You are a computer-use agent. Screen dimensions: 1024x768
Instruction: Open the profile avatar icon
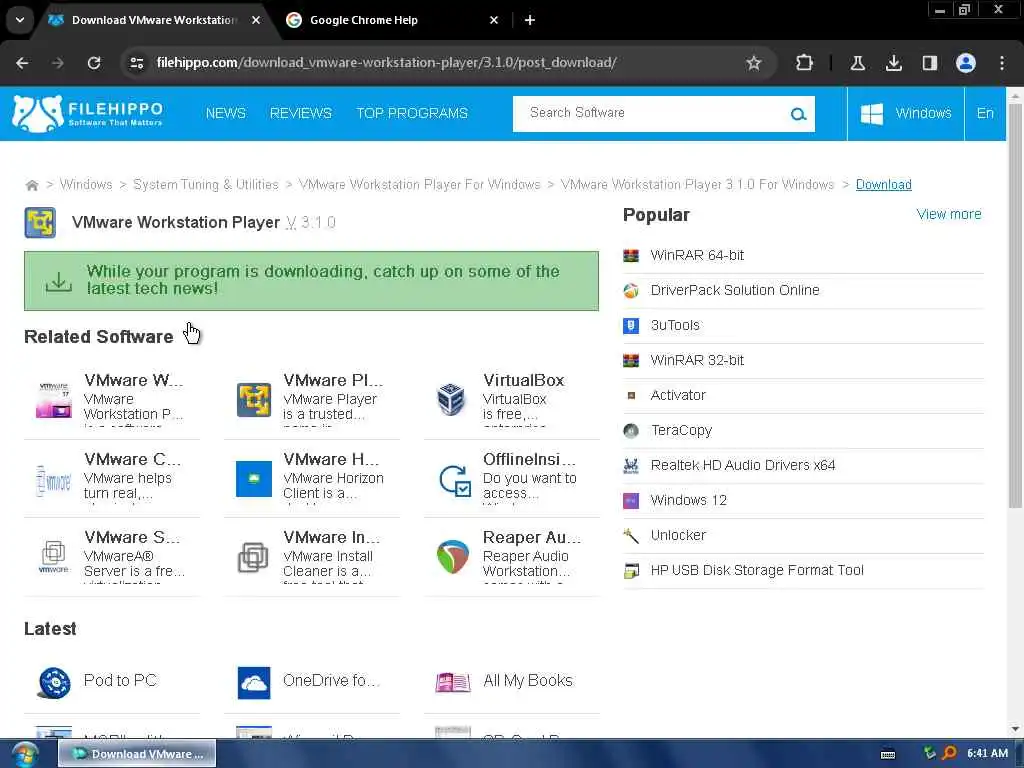tap(965, 63)
